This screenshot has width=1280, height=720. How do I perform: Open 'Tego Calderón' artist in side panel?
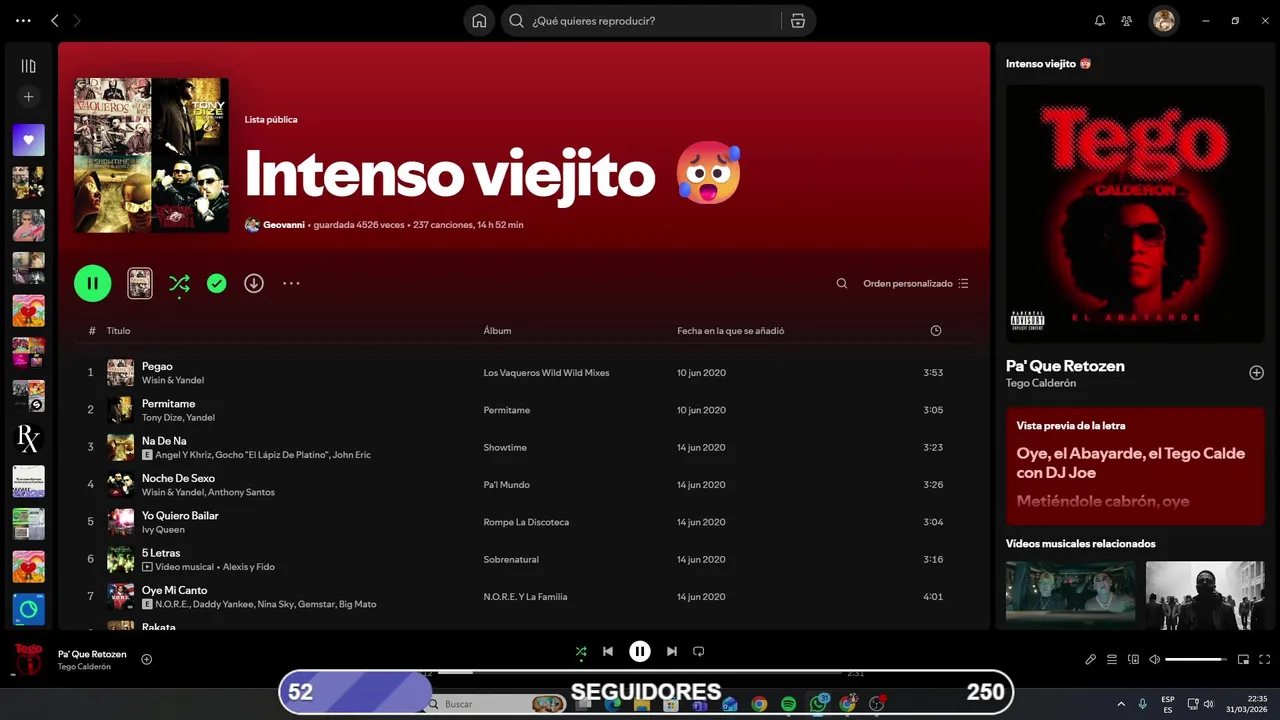pos(1041,383)
